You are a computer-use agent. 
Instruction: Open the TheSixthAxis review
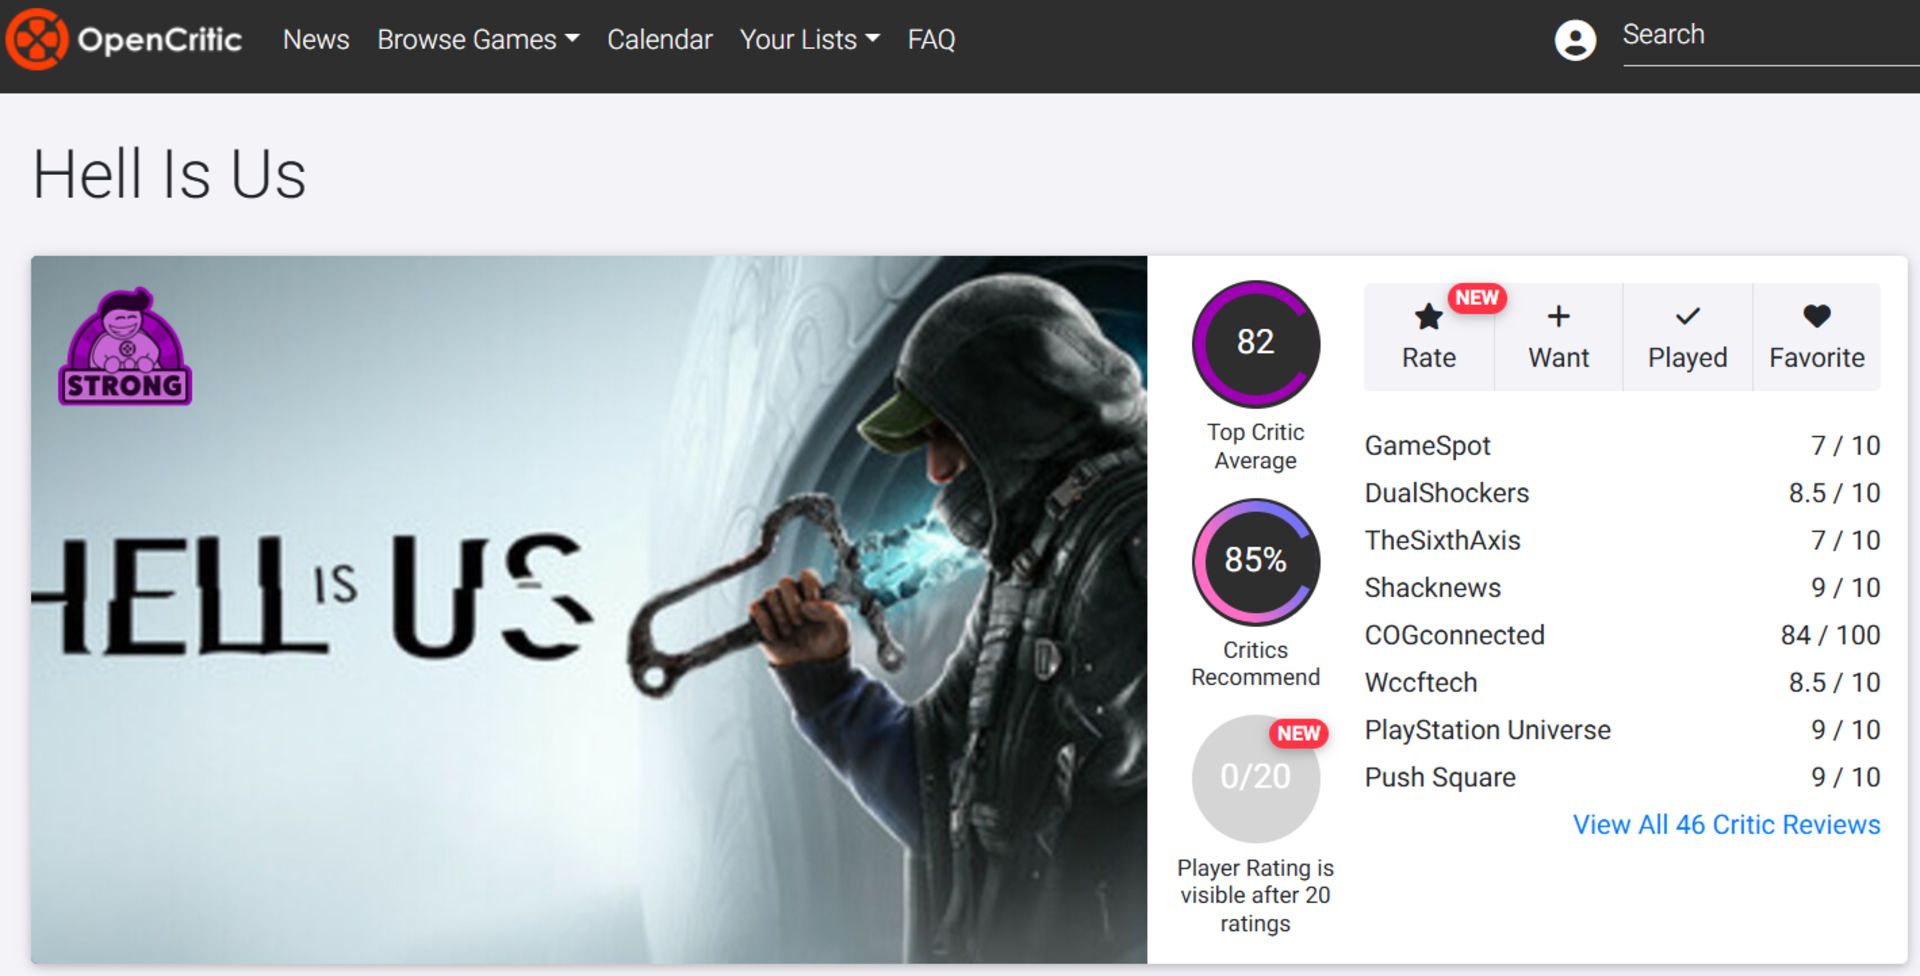[1442, 540]
